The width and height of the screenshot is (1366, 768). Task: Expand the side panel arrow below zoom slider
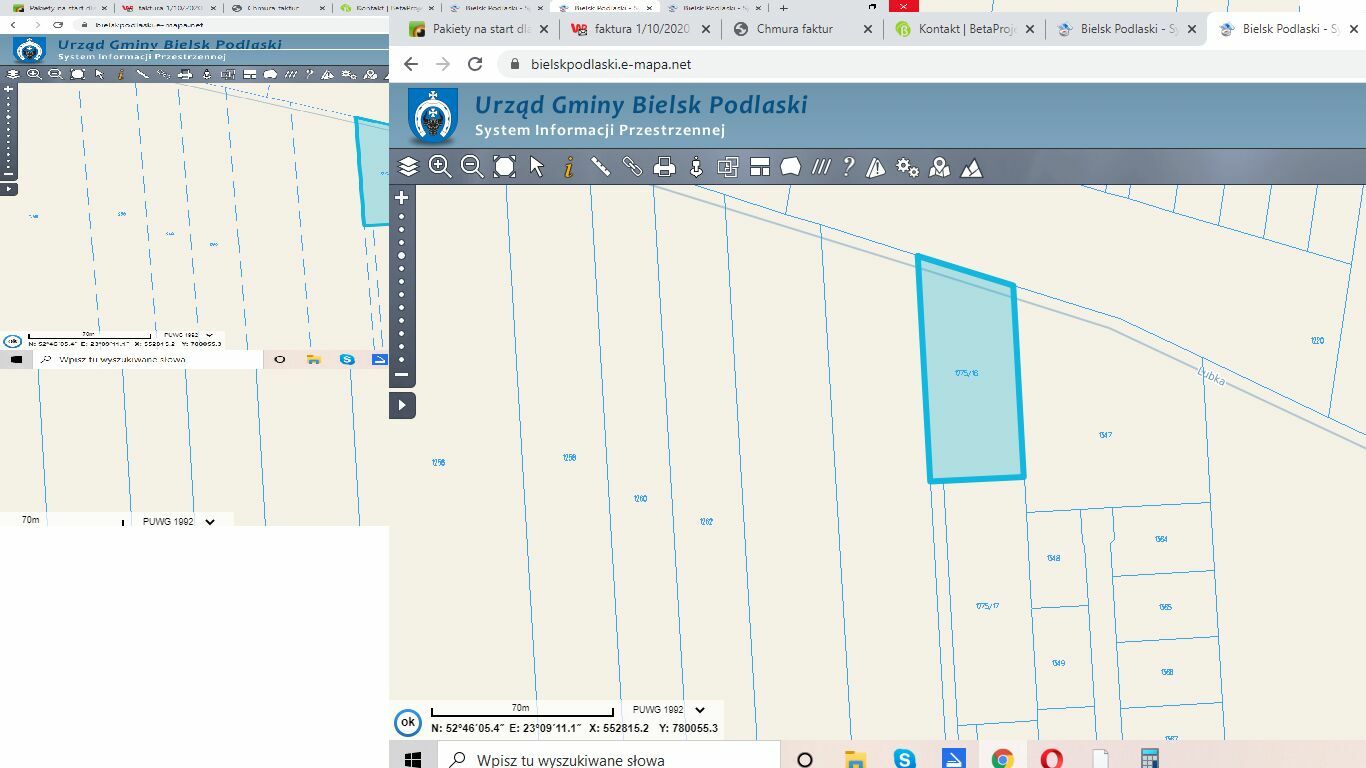click(x=402, y=405)
